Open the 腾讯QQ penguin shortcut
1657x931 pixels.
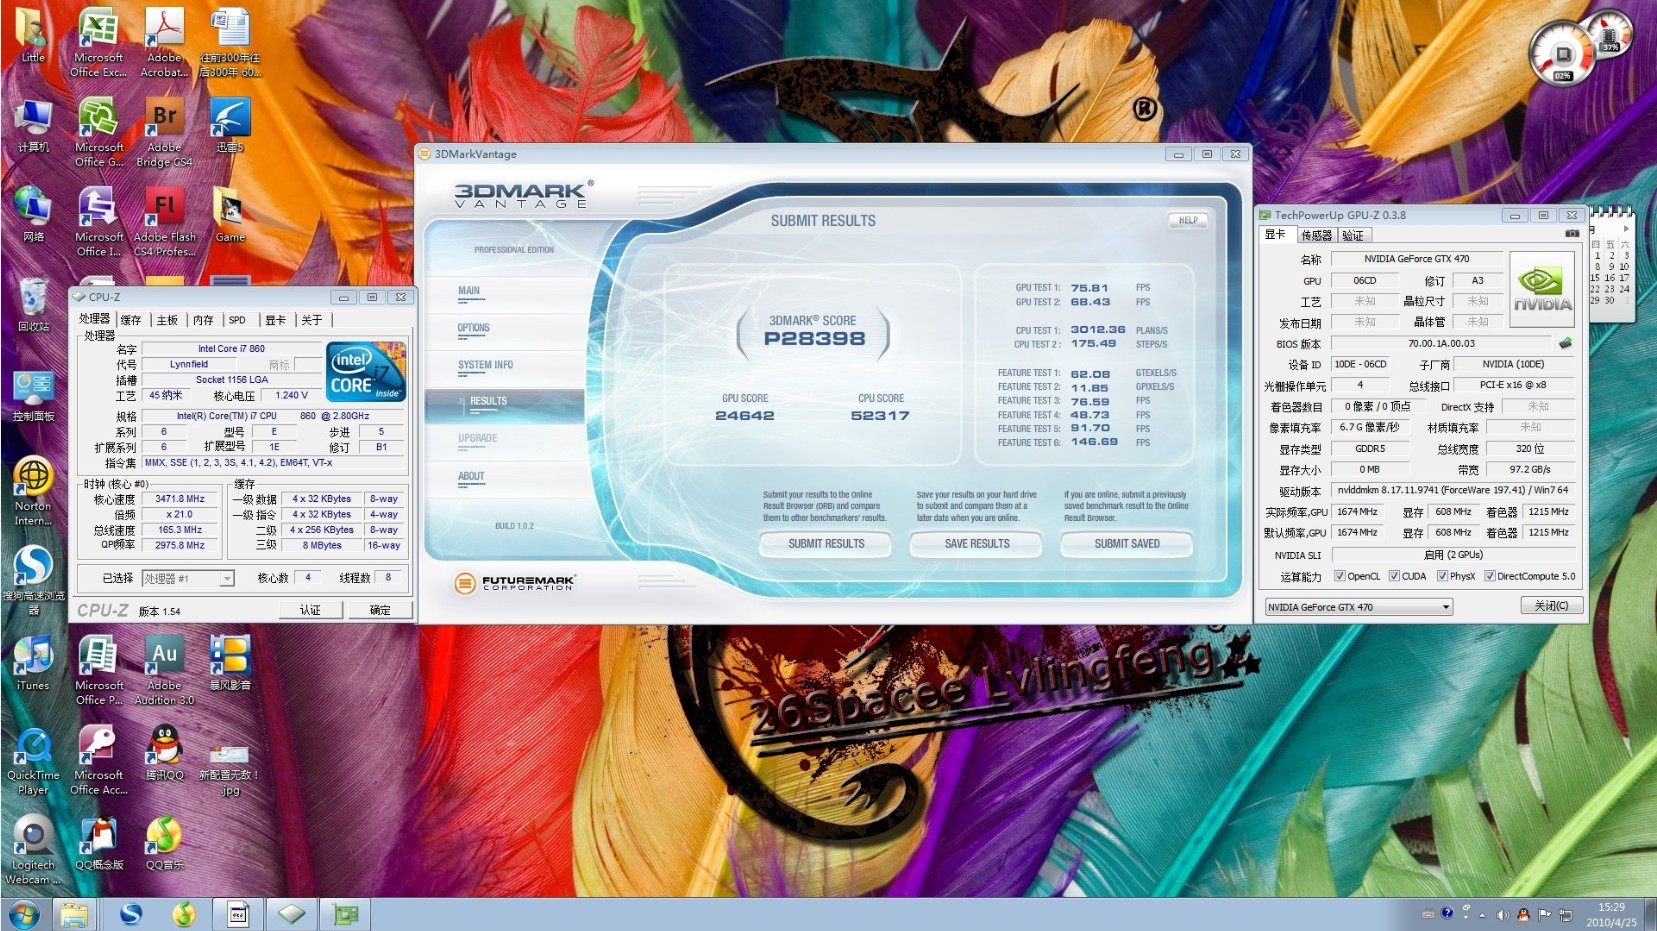click(164, 753)
